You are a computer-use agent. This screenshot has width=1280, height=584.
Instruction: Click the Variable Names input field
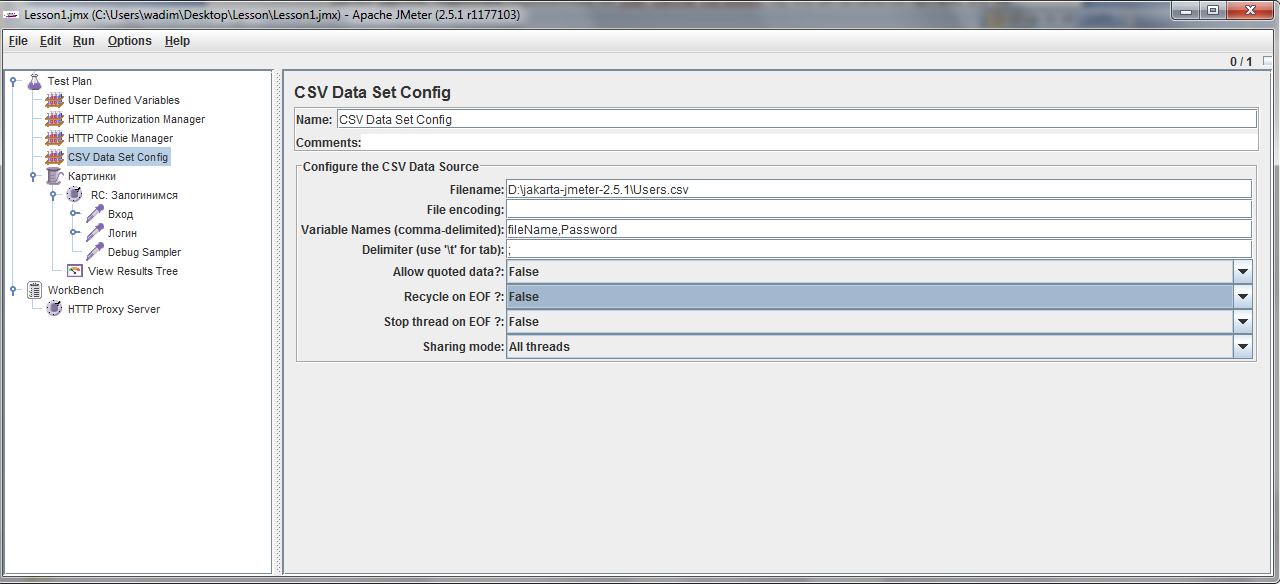(879, 229)
